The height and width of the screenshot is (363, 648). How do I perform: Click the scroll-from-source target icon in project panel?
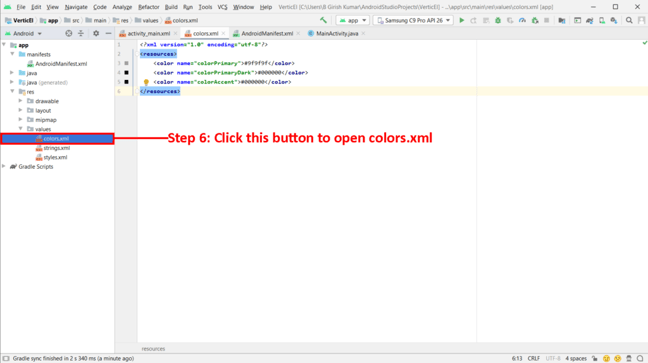click(69, 33)
